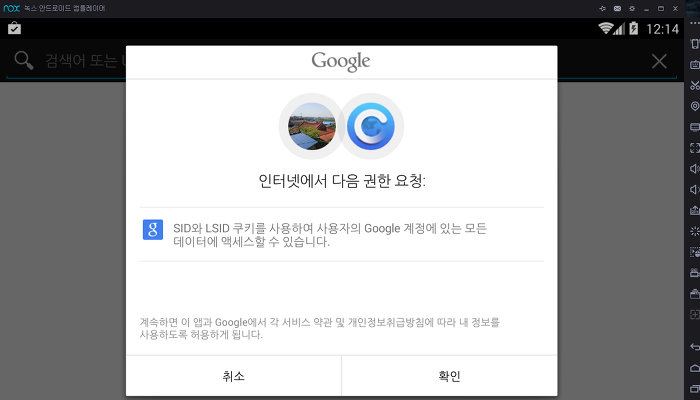Screen dimensions: 700x400
Task: Click the multi-instance plus box icon
Action: pos(695,315)
